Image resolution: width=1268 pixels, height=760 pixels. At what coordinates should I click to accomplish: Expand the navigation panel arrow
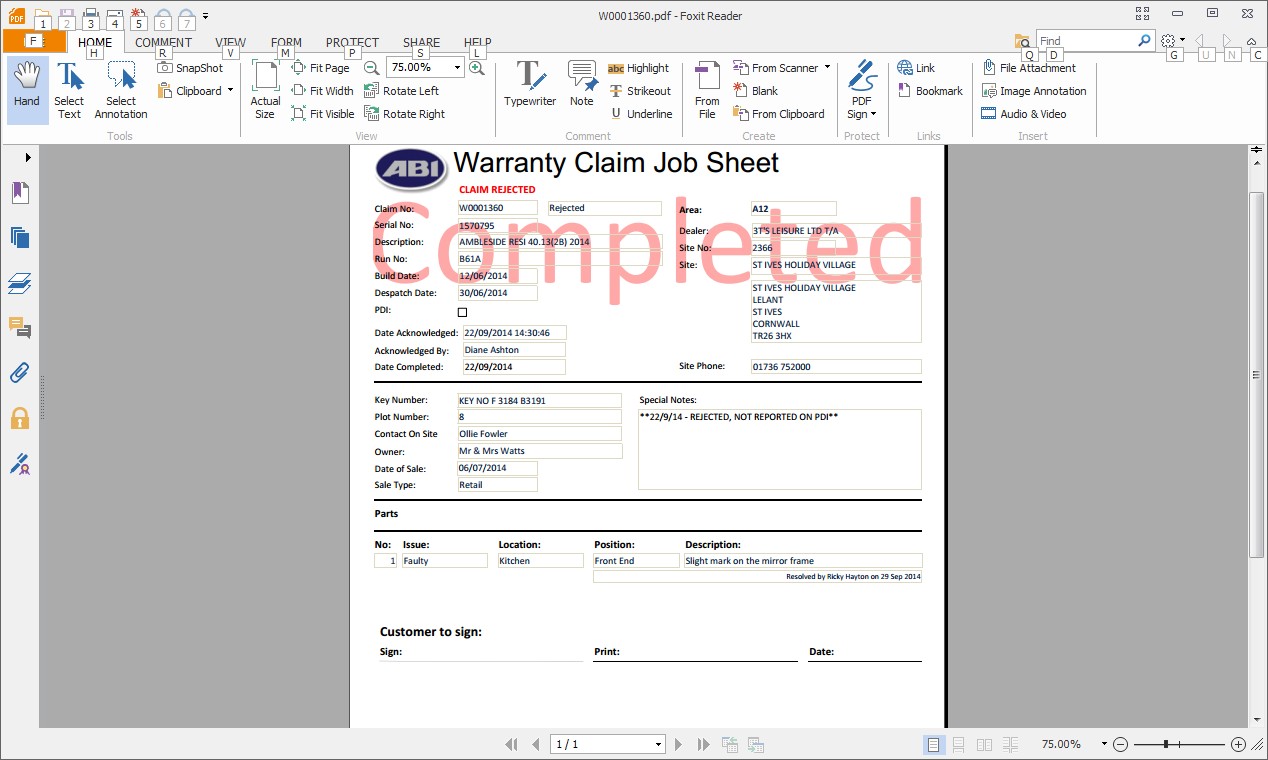pos(28,158)
